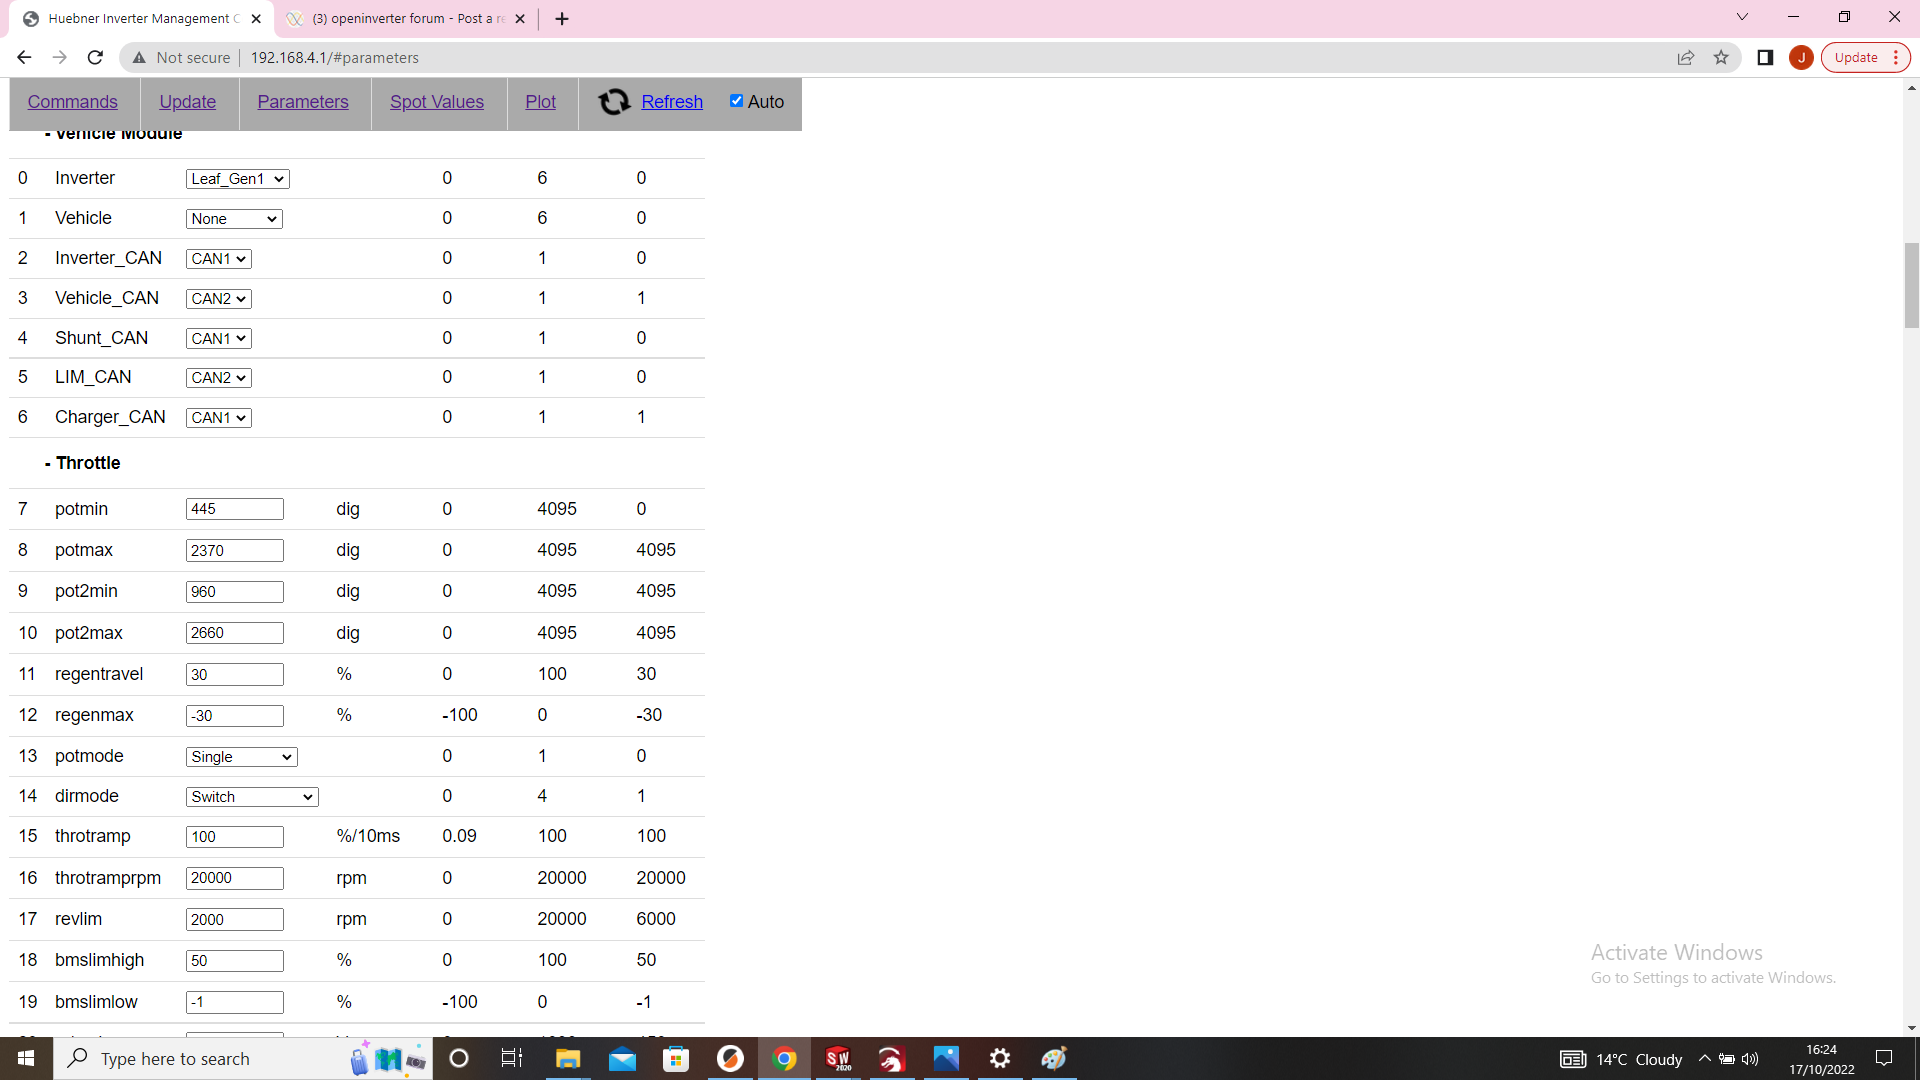Open the Inverter Leaf_Gen1 dropdown
This screenshot has width=1920, height=1080.
(237, 179)
